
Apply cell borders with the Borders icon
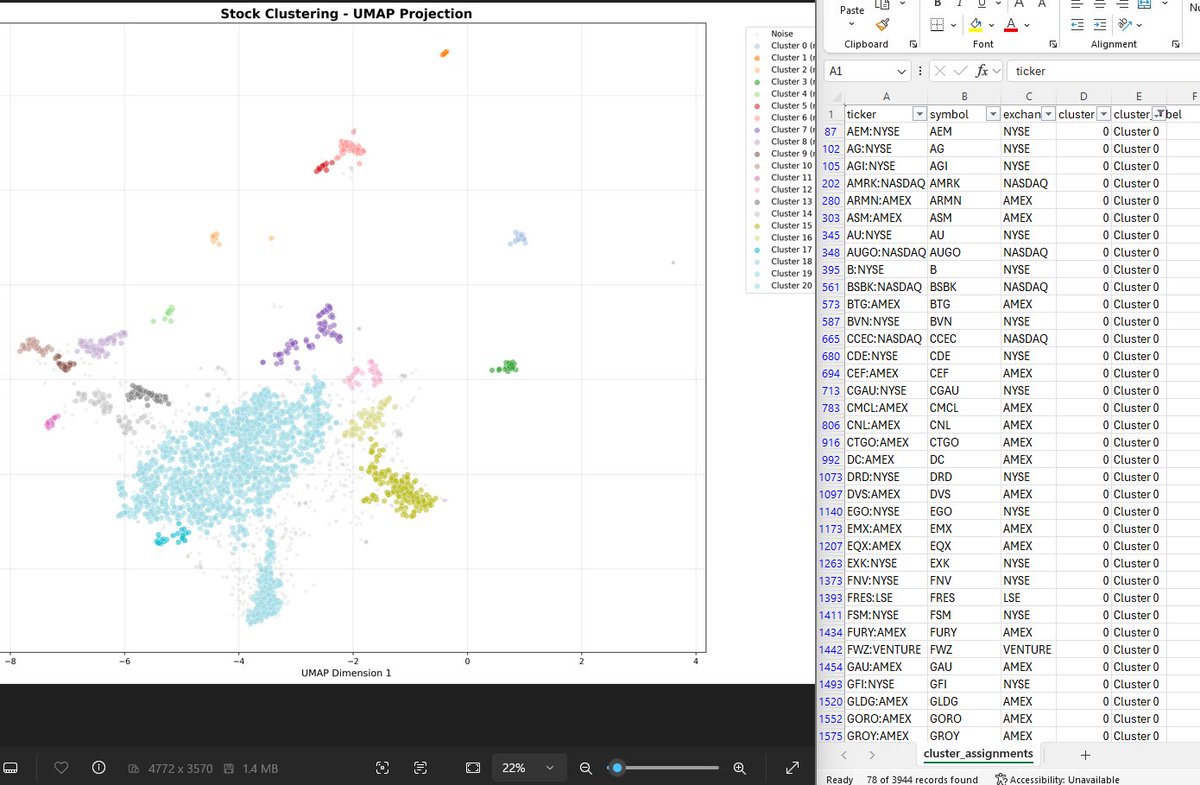937,25
